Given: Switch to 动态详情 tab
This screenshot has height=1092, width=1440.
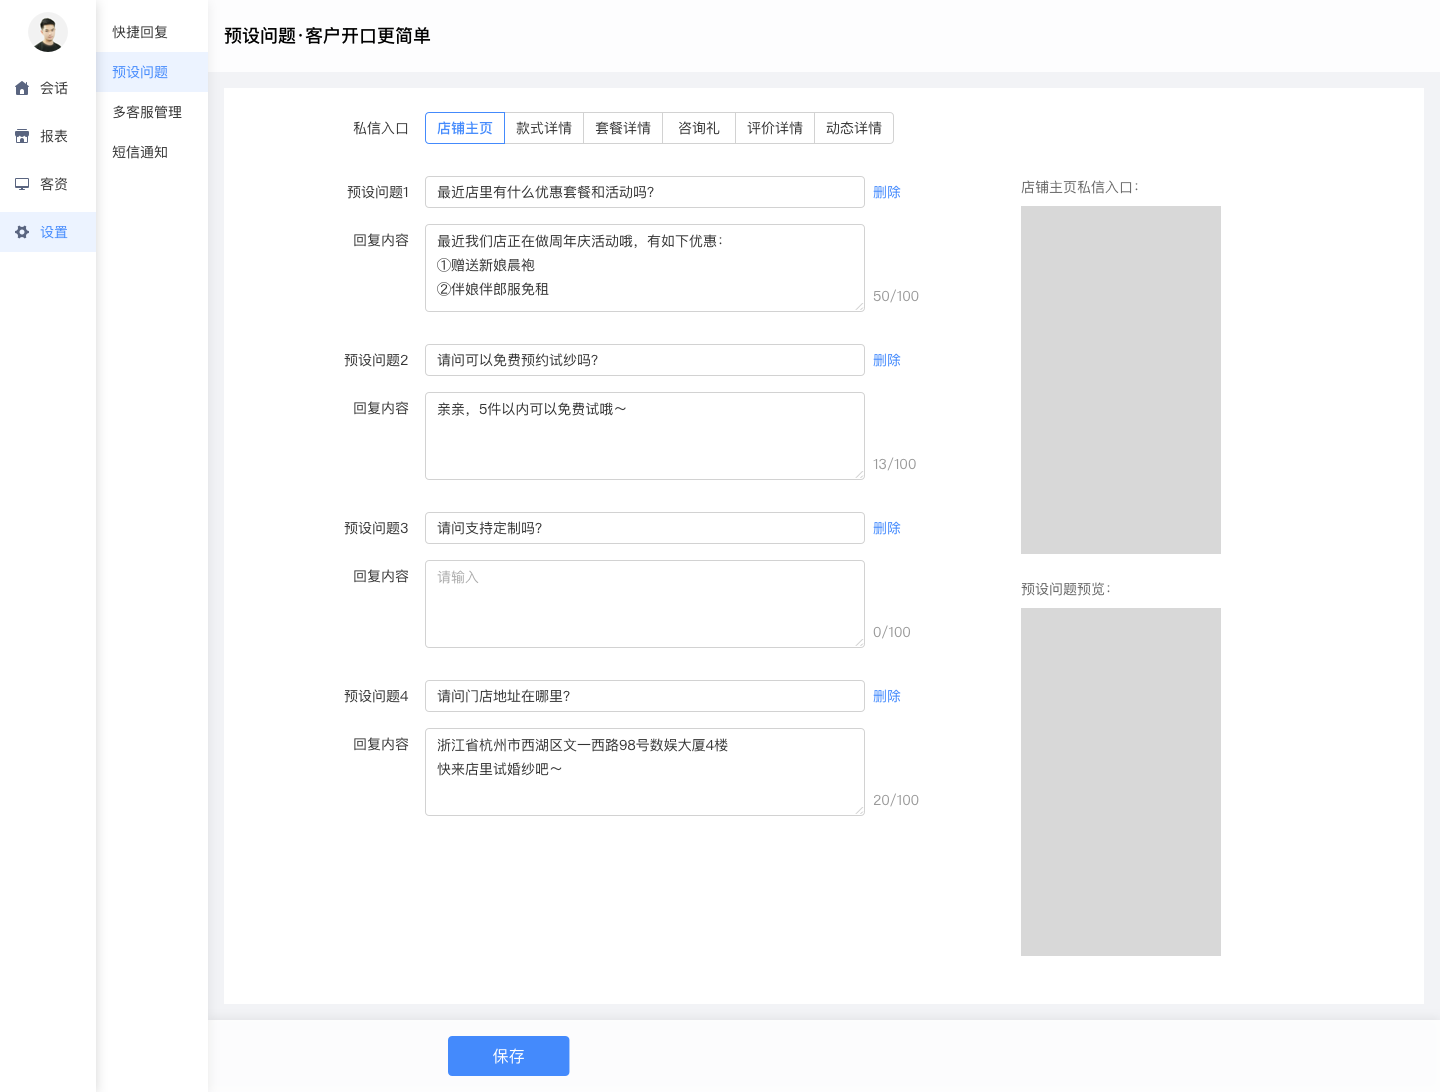Looking at the screenshot, I should coord(854,128).
